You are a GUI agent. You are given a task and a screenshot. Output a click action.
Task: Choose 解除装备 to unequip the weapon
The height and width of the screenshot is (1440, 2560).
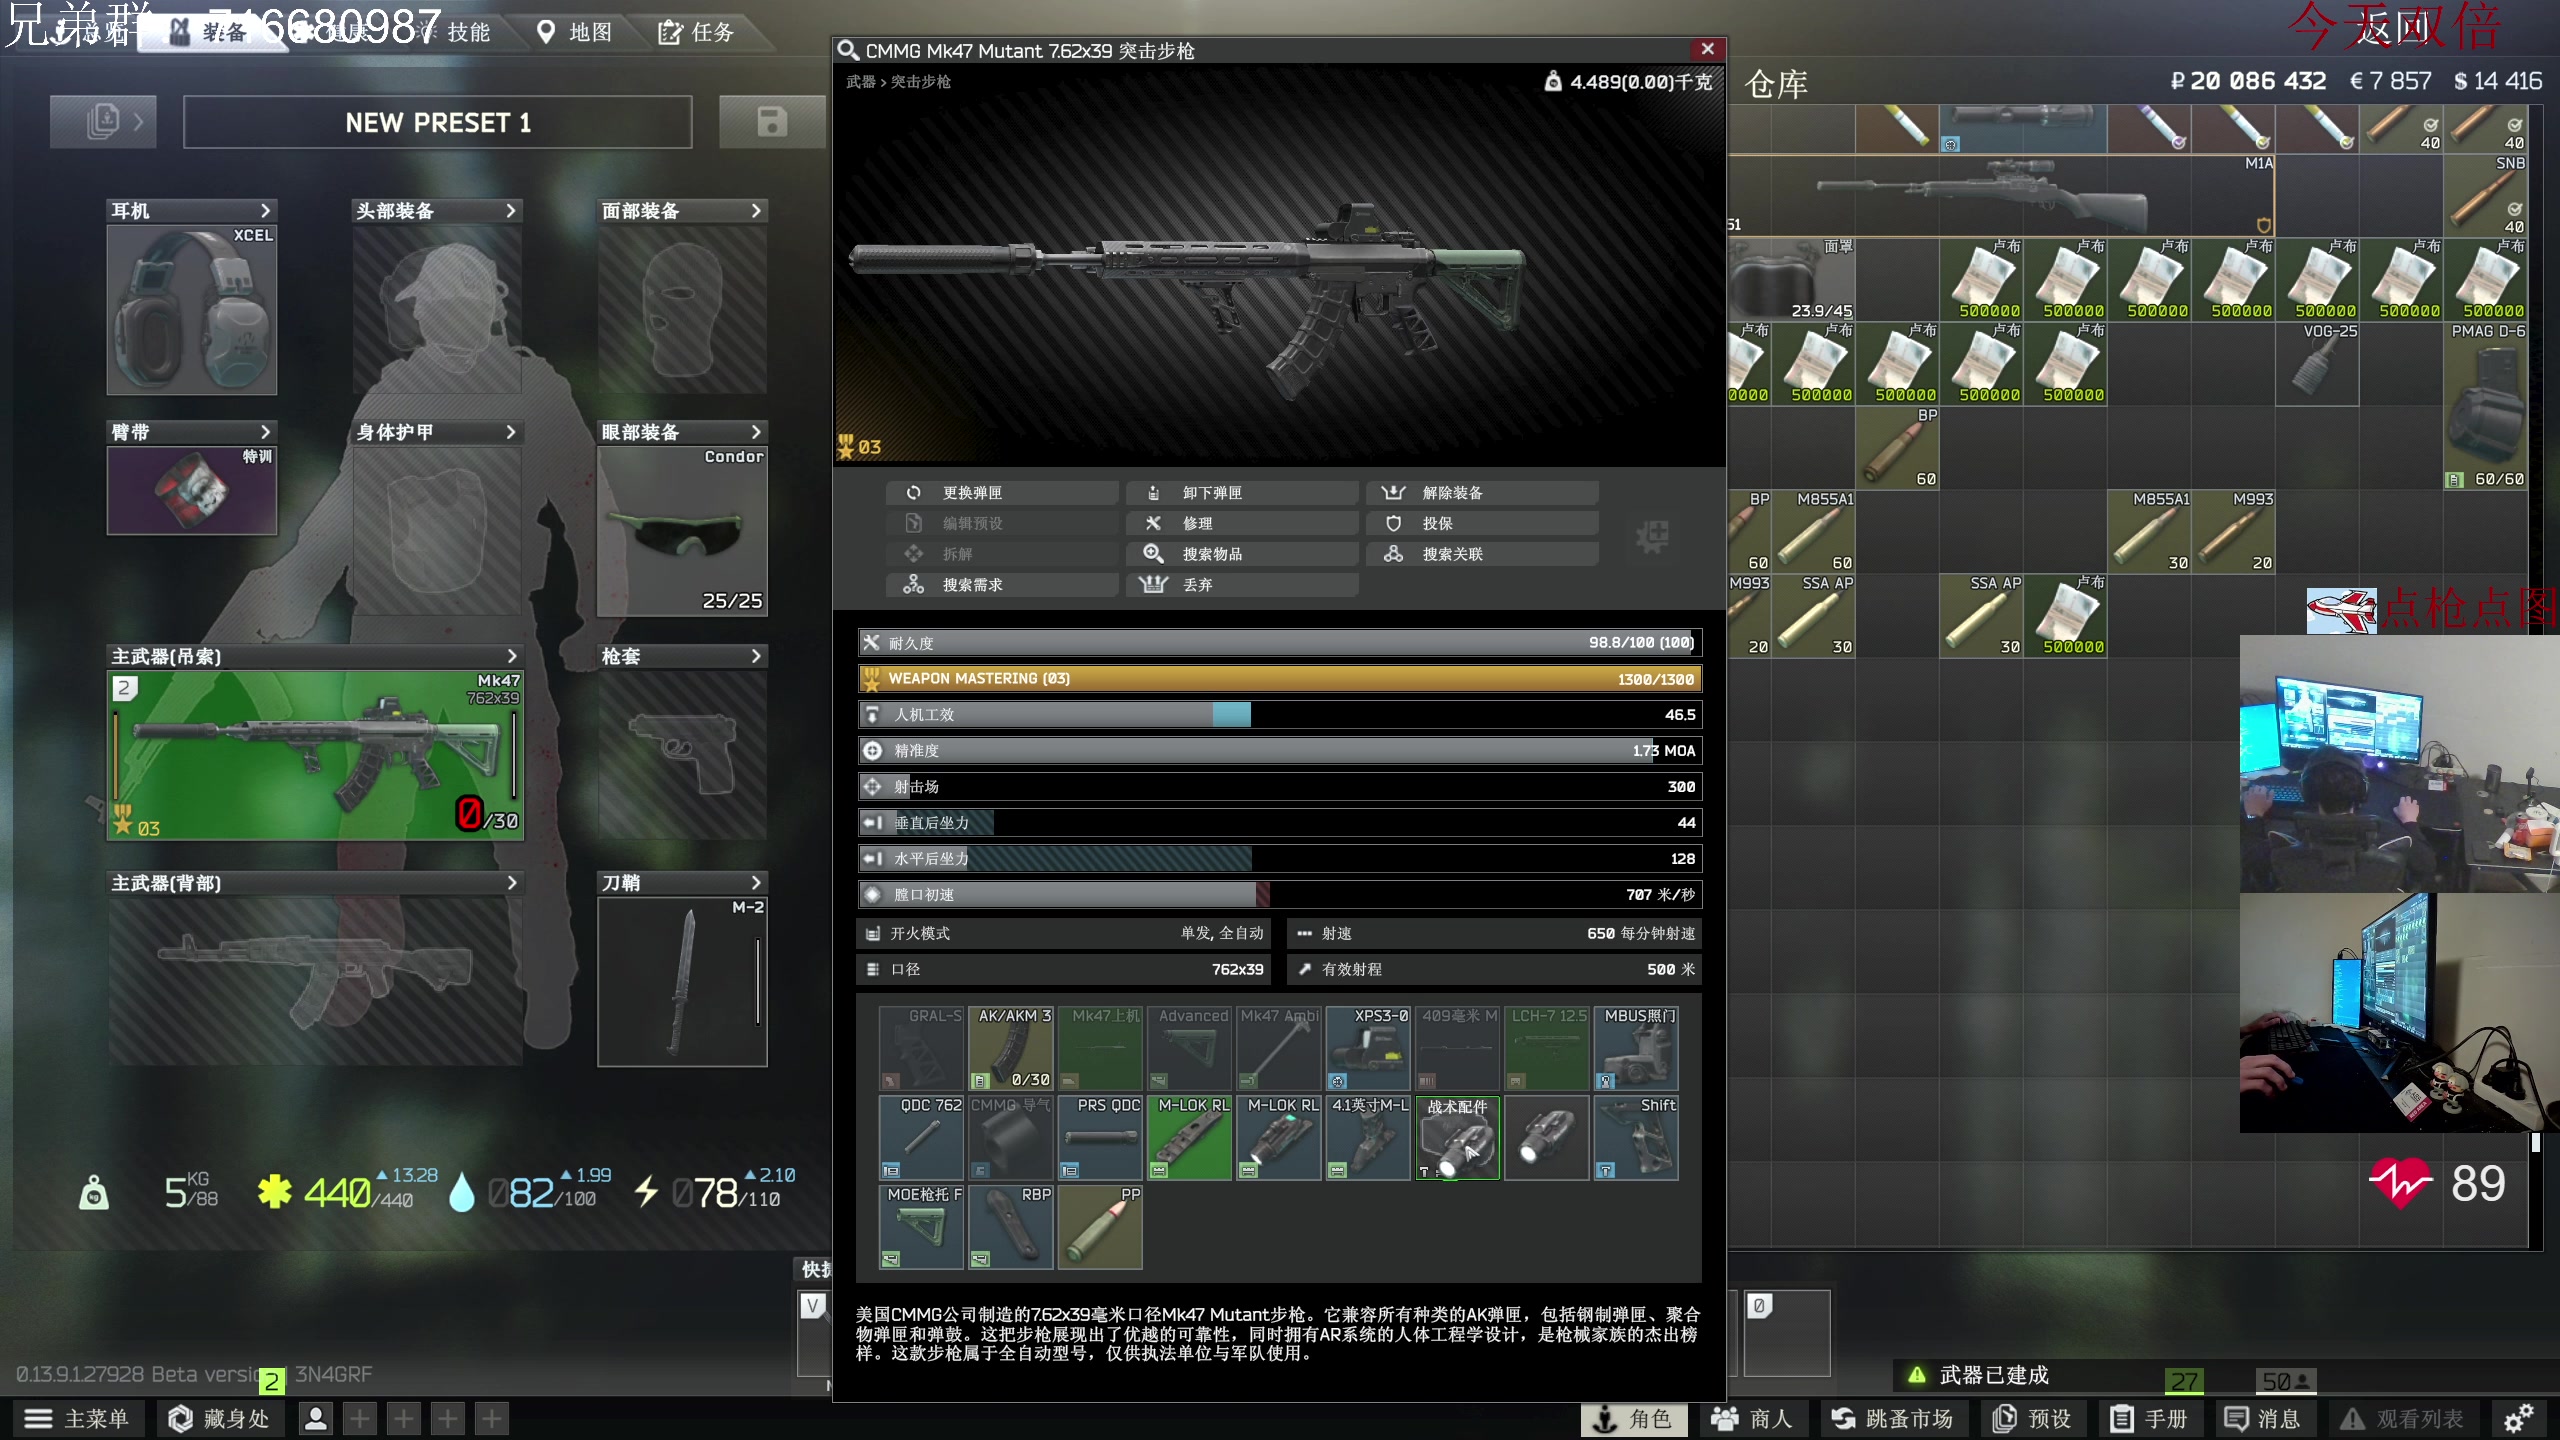point(1482,493)
